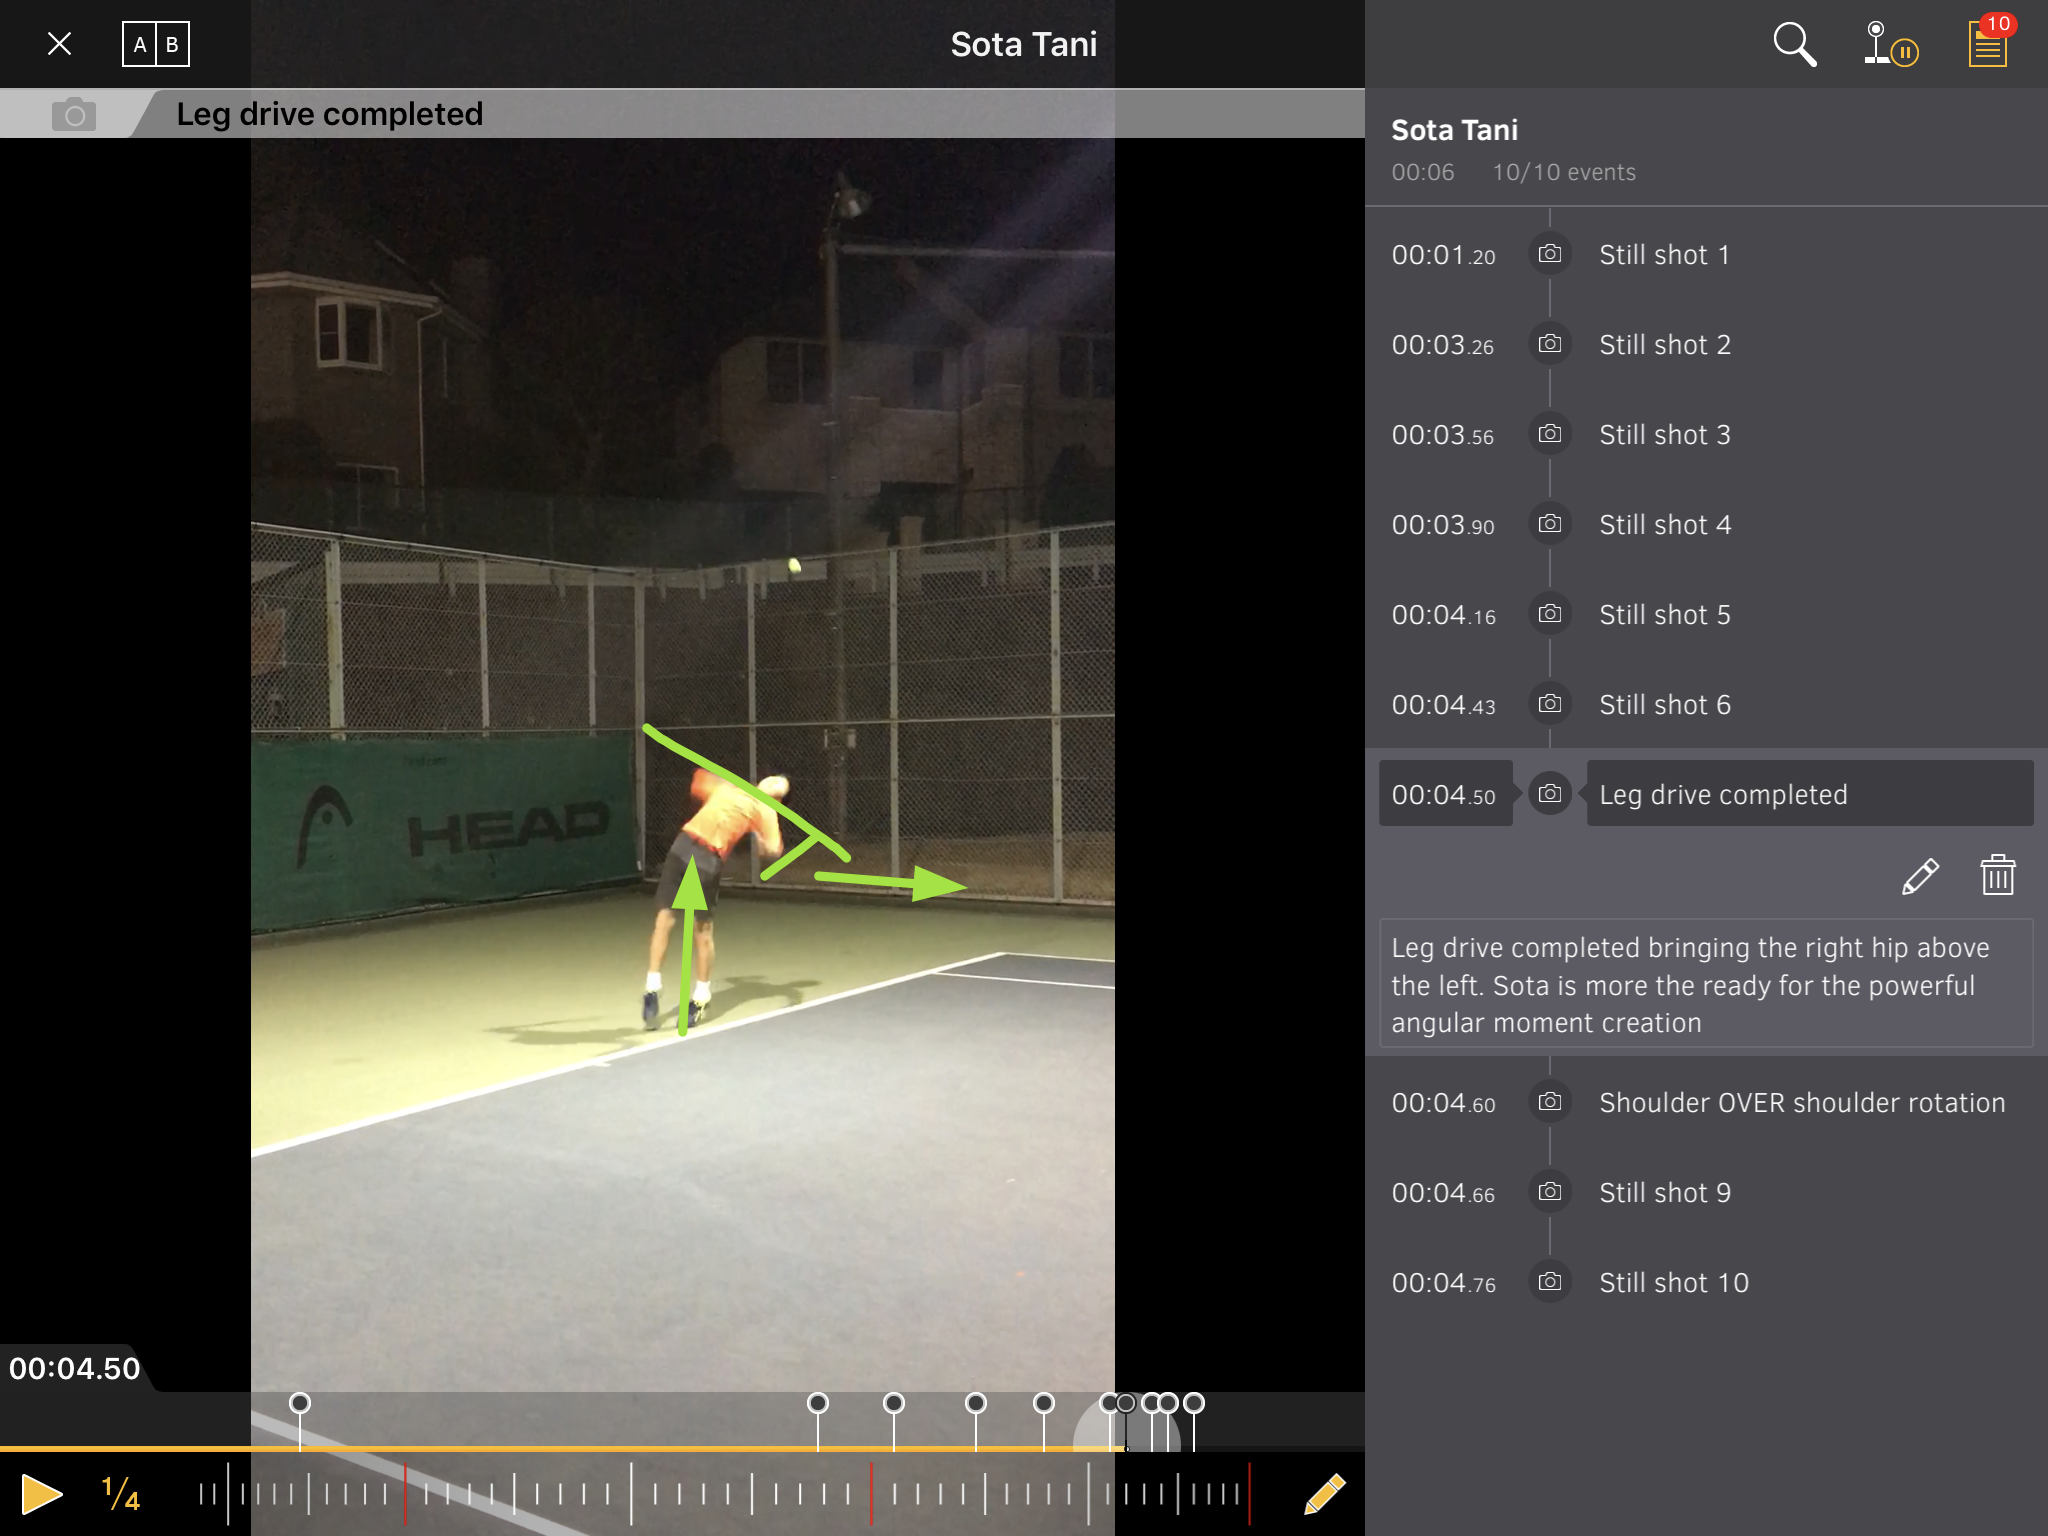Close the video analysis with X

pos(60,45)
